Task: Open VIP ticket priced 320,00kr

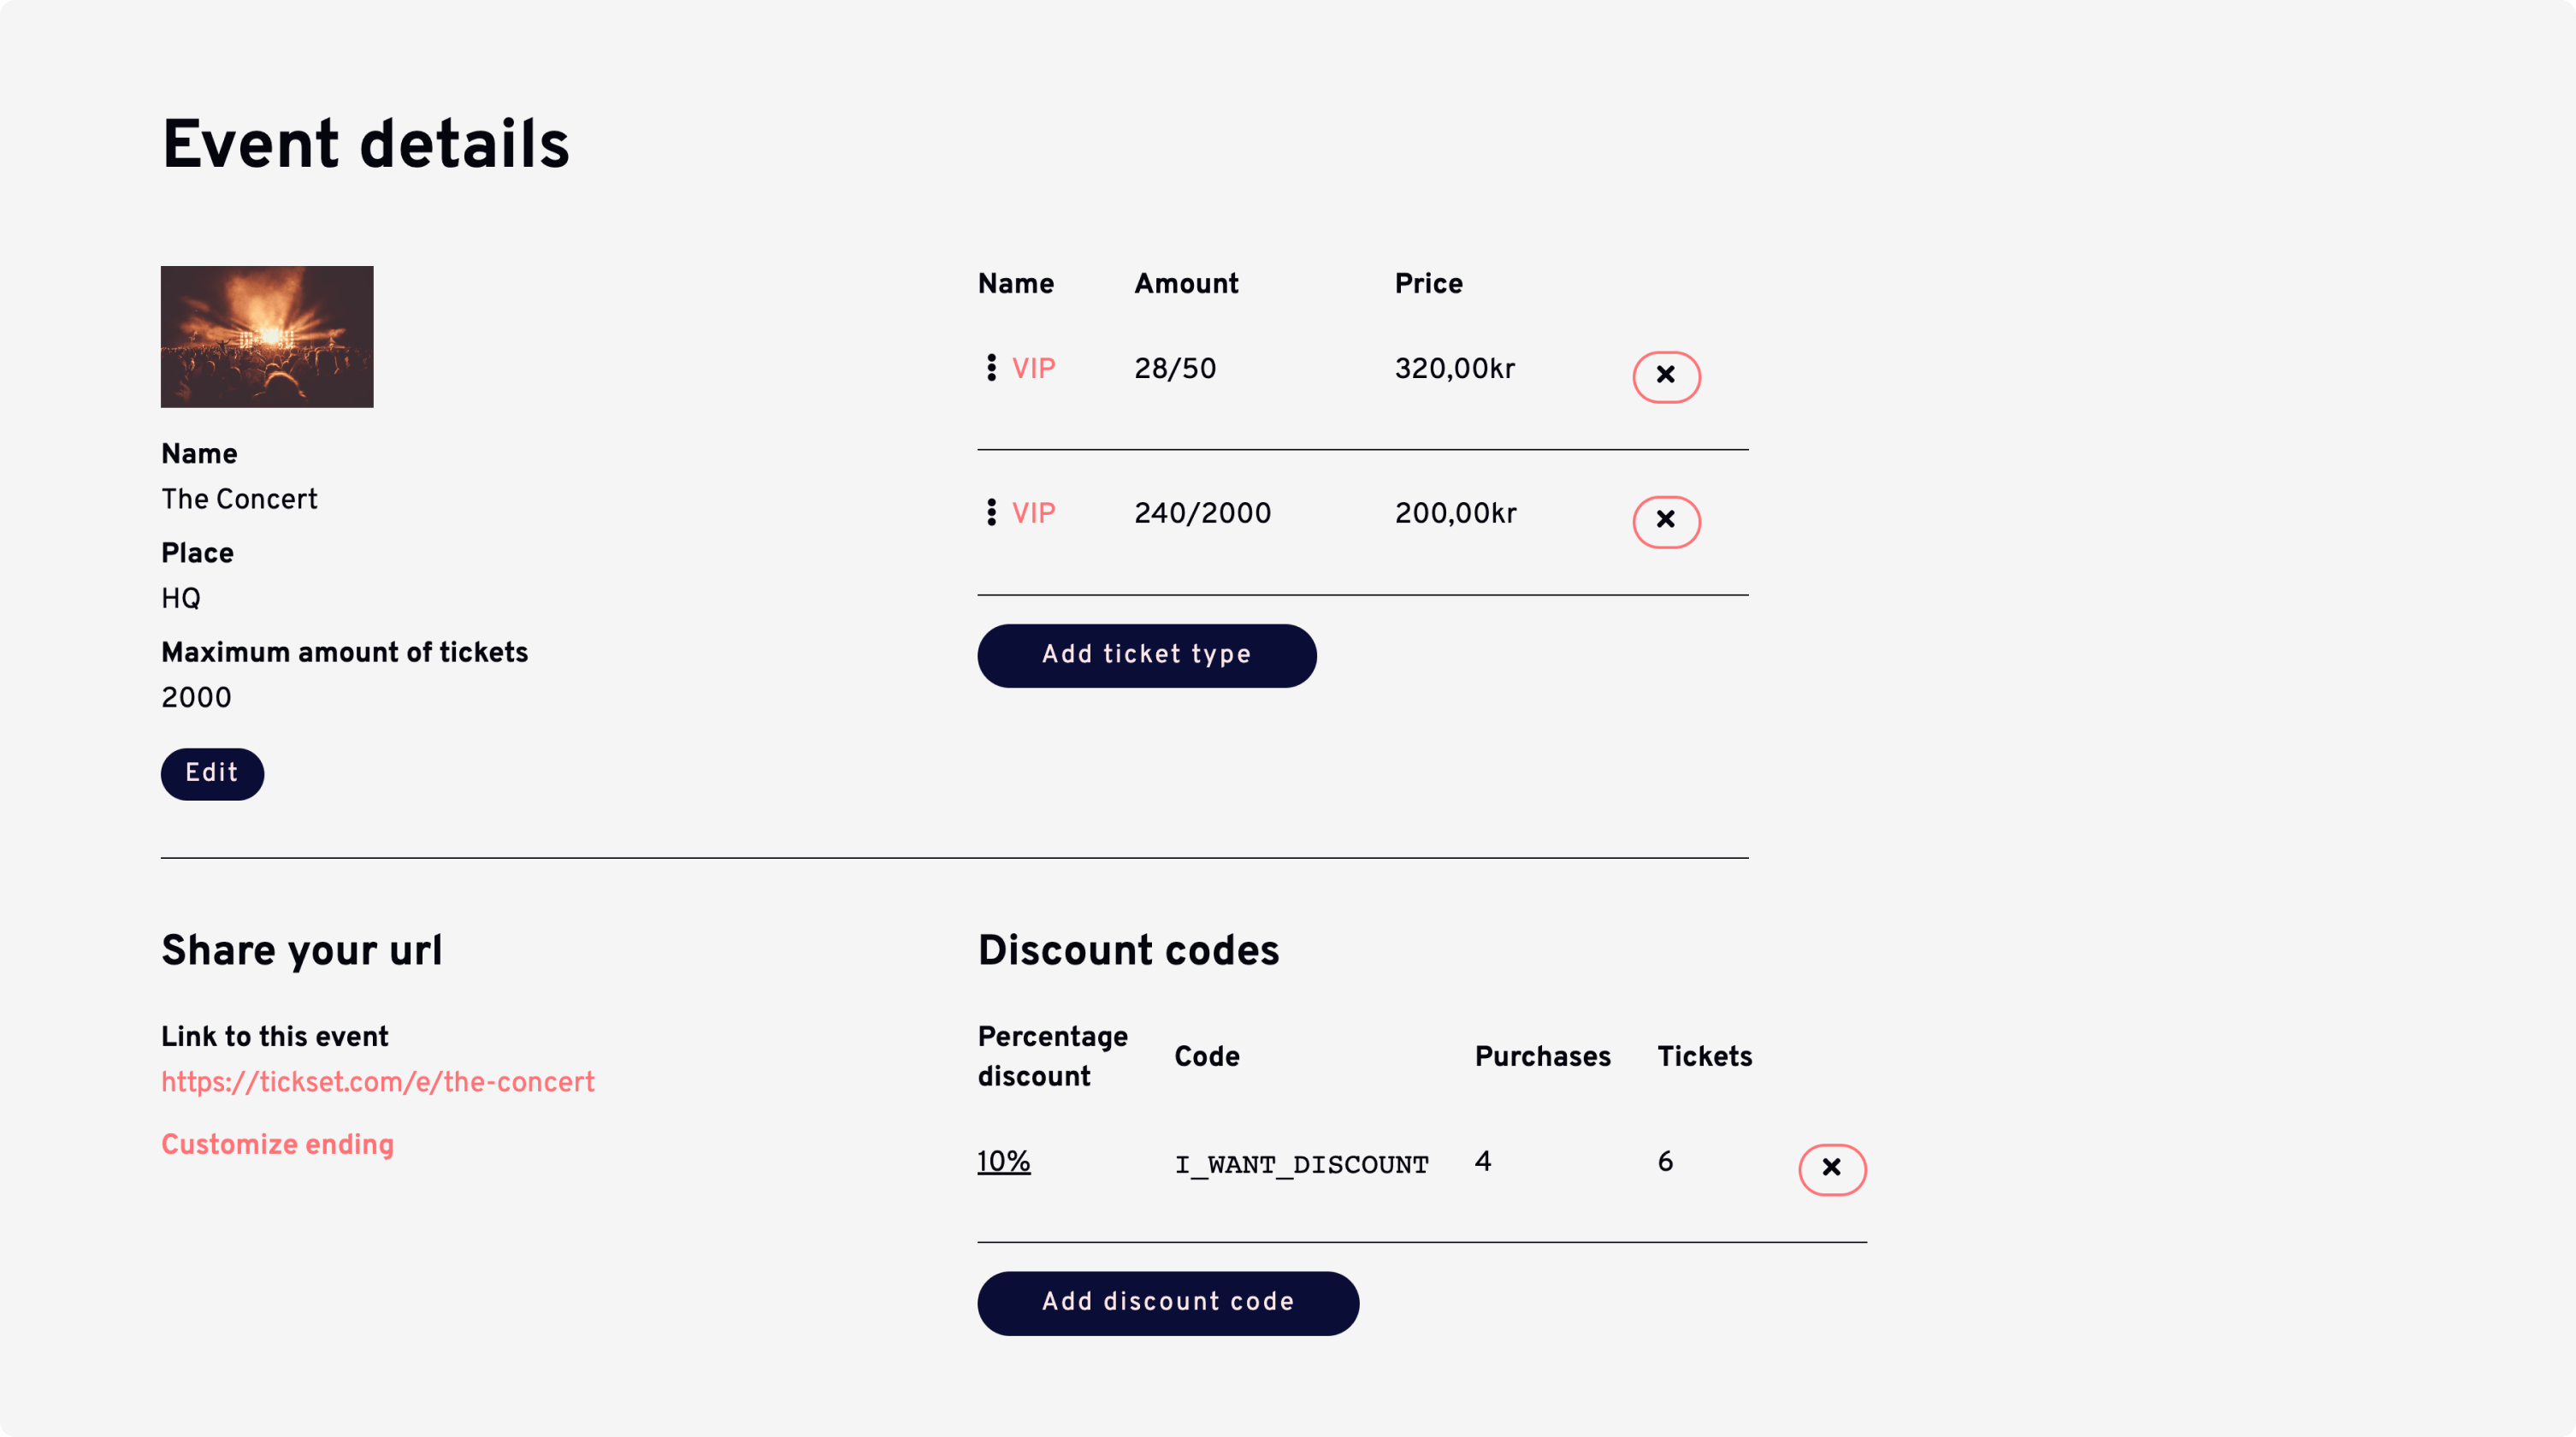Action: tap(1033, 369)
